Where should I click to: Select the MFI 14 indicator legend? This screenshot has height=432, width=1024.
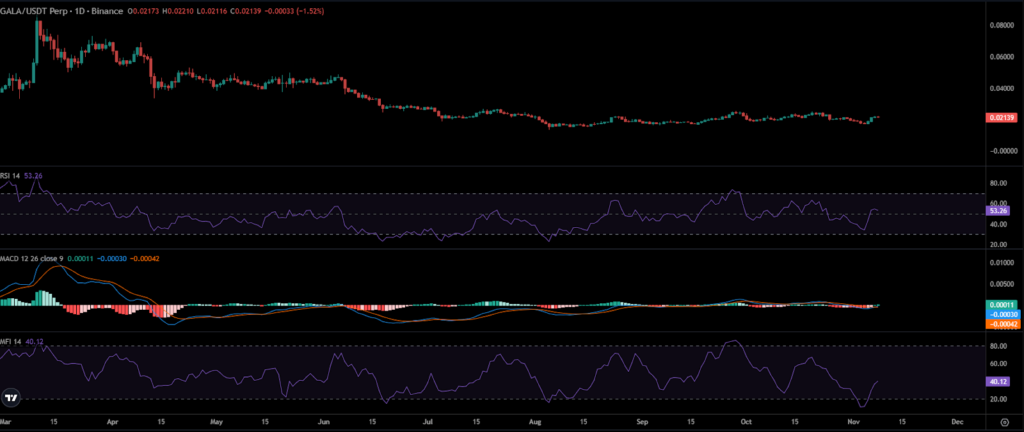(10, 341)
